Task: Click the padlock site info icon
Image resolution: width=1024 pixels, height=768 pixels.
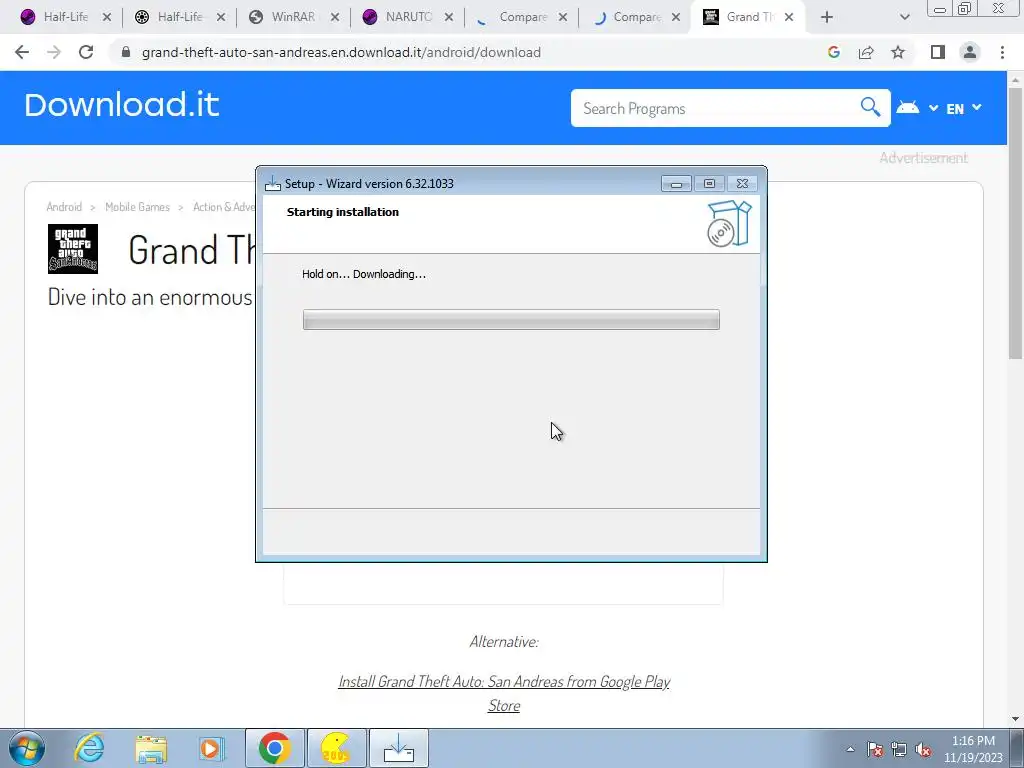Action: (126, 52)
